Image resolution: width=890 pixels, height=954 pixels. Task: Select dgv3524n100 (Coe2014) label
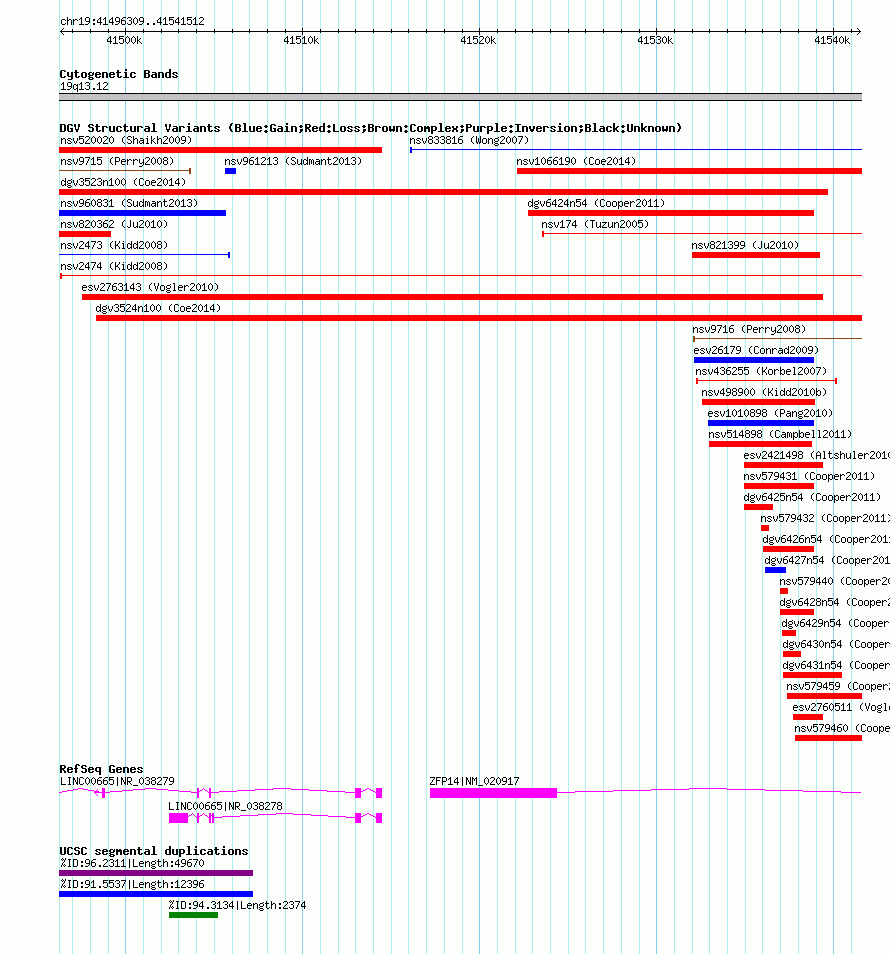click(158, 308)
